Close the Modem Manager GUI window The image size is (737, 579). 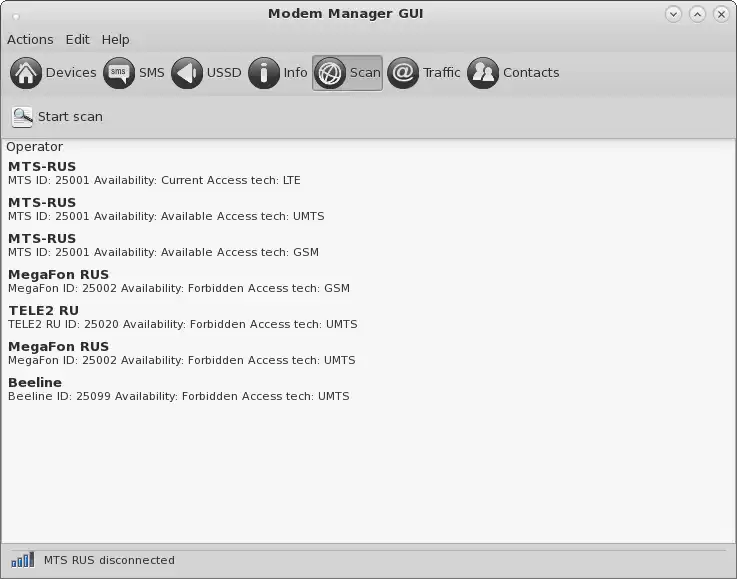tap(721, 14)
